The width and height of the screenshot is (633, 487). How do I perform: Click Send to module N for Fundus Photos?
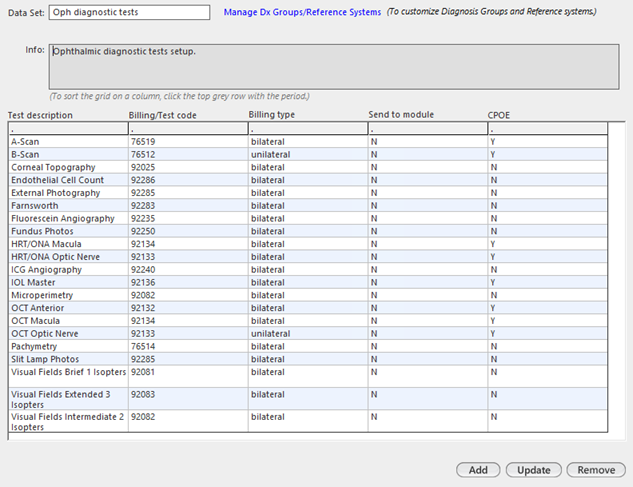point(428,231)
